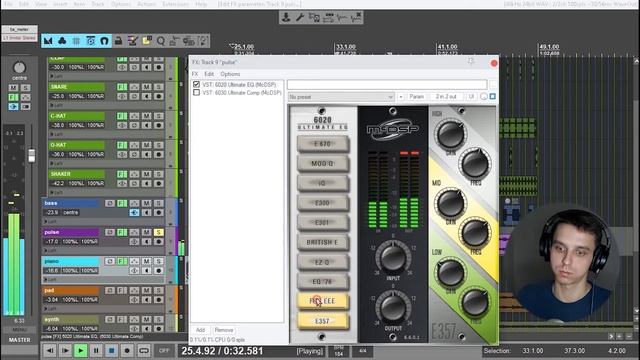Open the No preset dropdown
Image resolution: width=640 pixels, height=360 pixels.
pyautogui.click(x=341, y=97)
